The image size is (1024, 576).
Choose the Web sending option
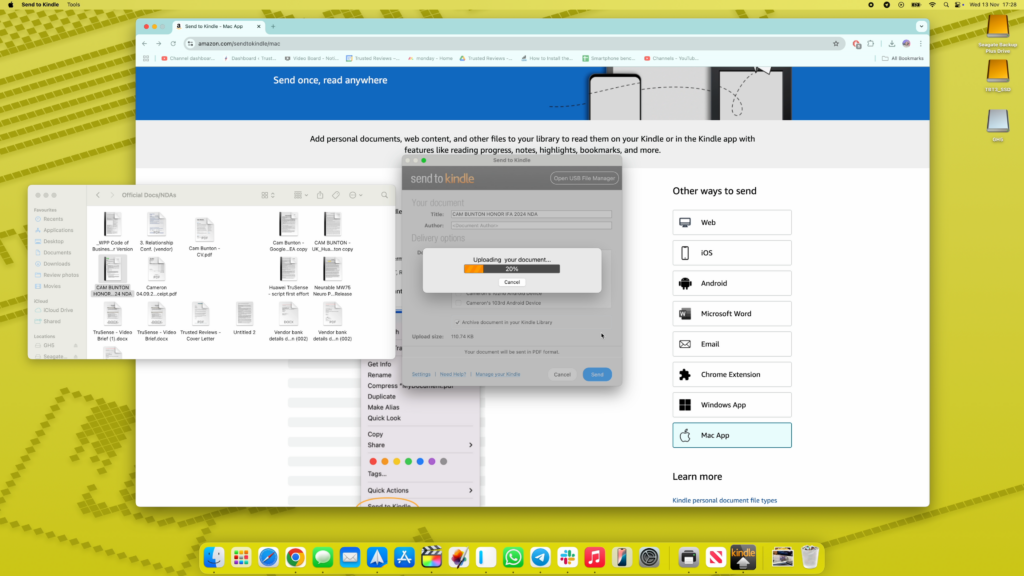click(731, 222)
